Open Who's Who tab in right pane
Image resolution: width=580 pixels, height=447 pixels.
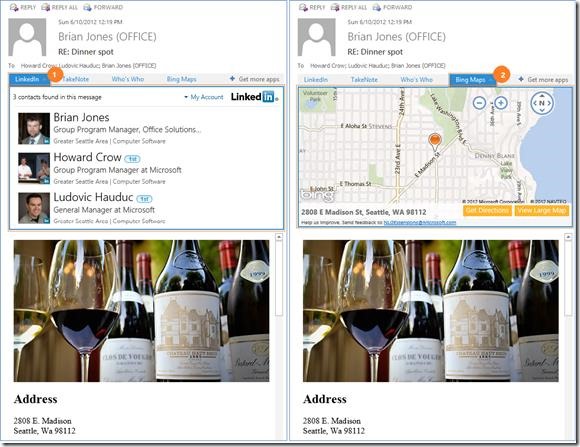(417, 80)
